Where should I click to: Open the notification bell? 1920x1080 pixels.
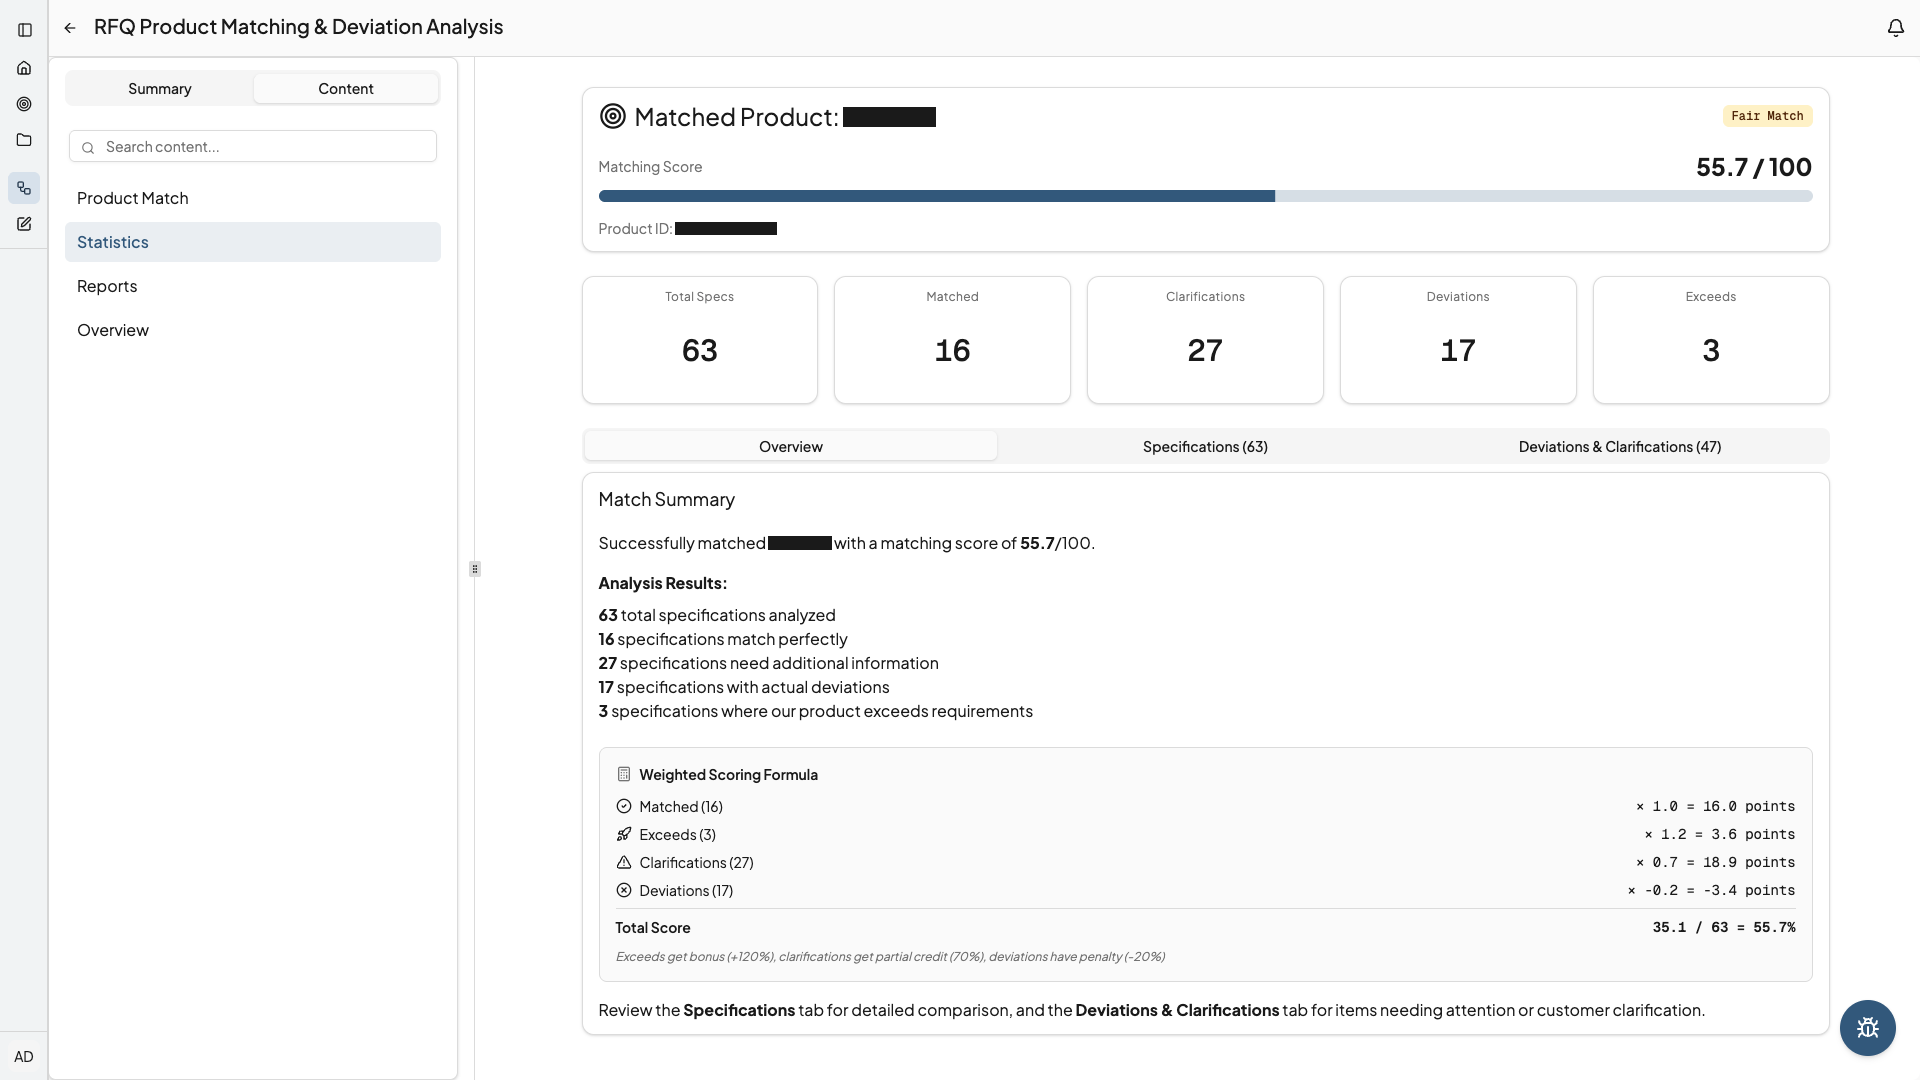(1896, 27)
